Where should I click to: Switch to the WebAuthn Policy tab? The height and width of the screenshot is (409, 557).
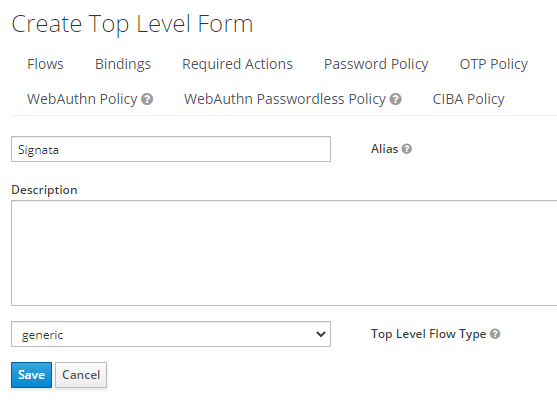coord(82,99)
